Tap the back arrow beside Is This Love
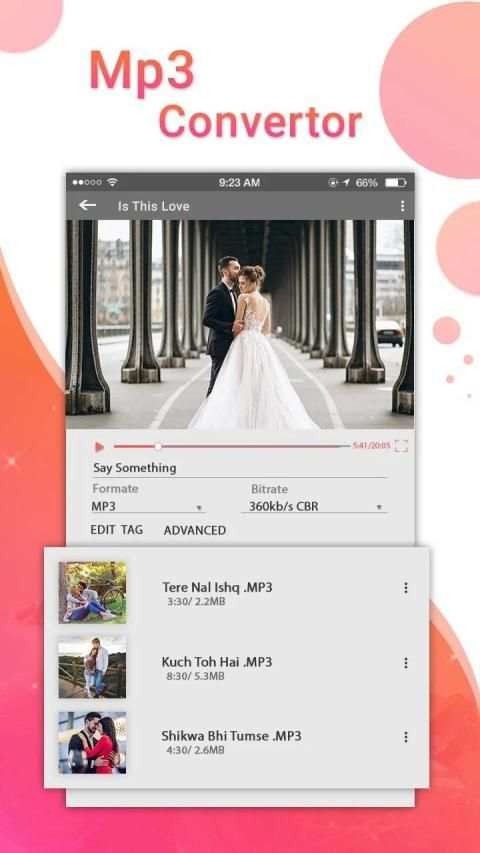Image resolution: width=480 pixels, height=853 pixels. (87, 205)
